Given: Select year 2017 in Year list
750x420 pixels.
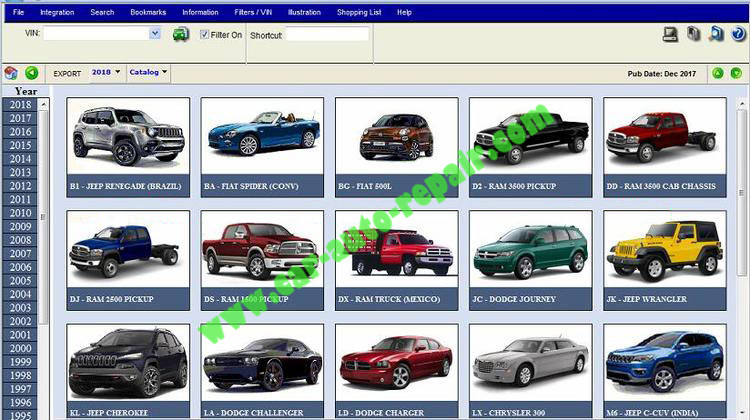Looking at the screenshot, I should coord(20,118).
